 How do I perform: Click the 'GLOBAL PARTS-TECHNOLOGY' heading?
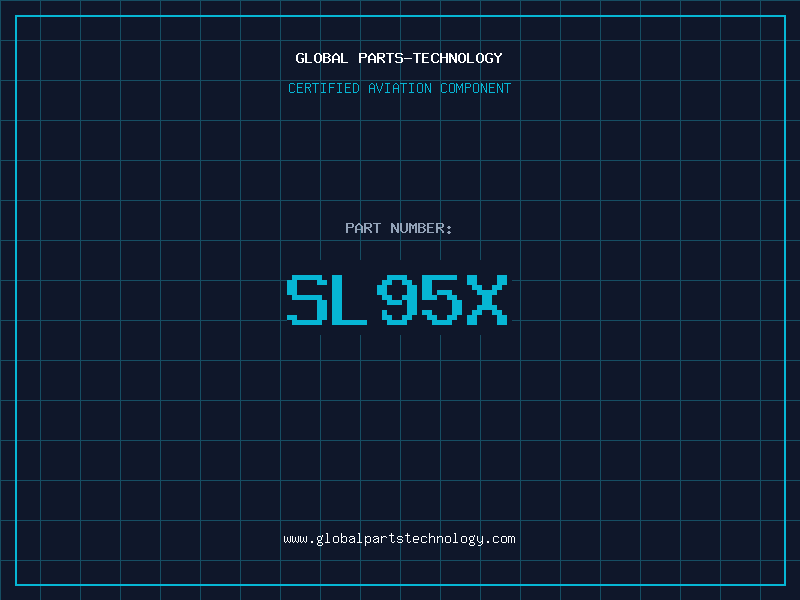point(399,58)
